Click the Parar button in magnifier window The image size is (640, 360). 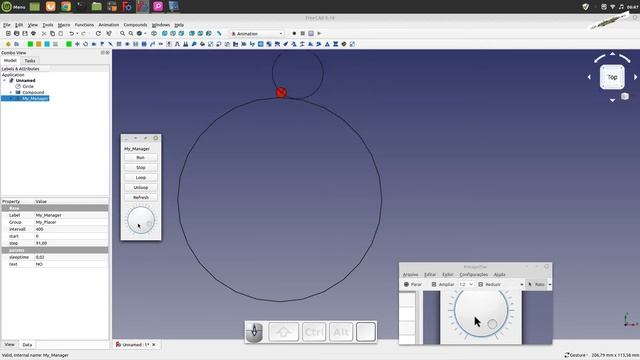413,284
